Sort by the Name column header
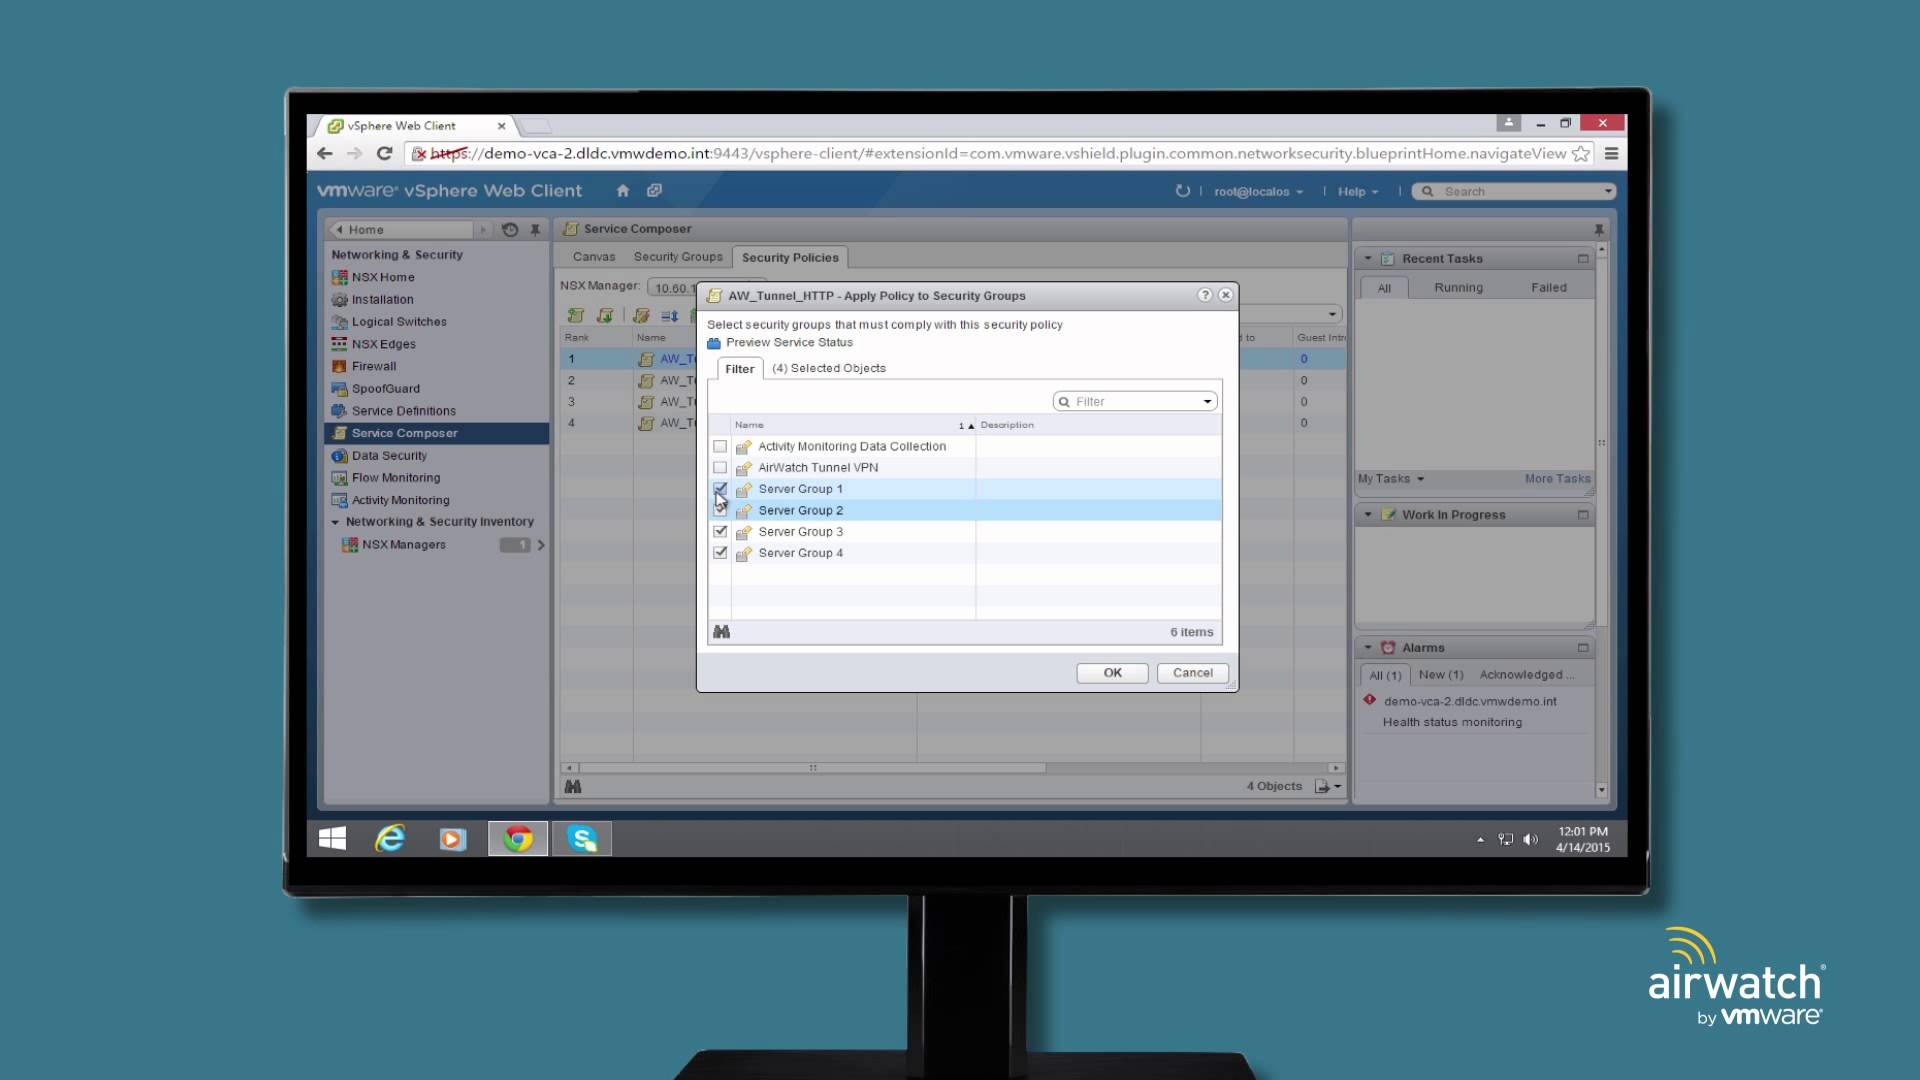1920x1080 pixels. (853, 425)
